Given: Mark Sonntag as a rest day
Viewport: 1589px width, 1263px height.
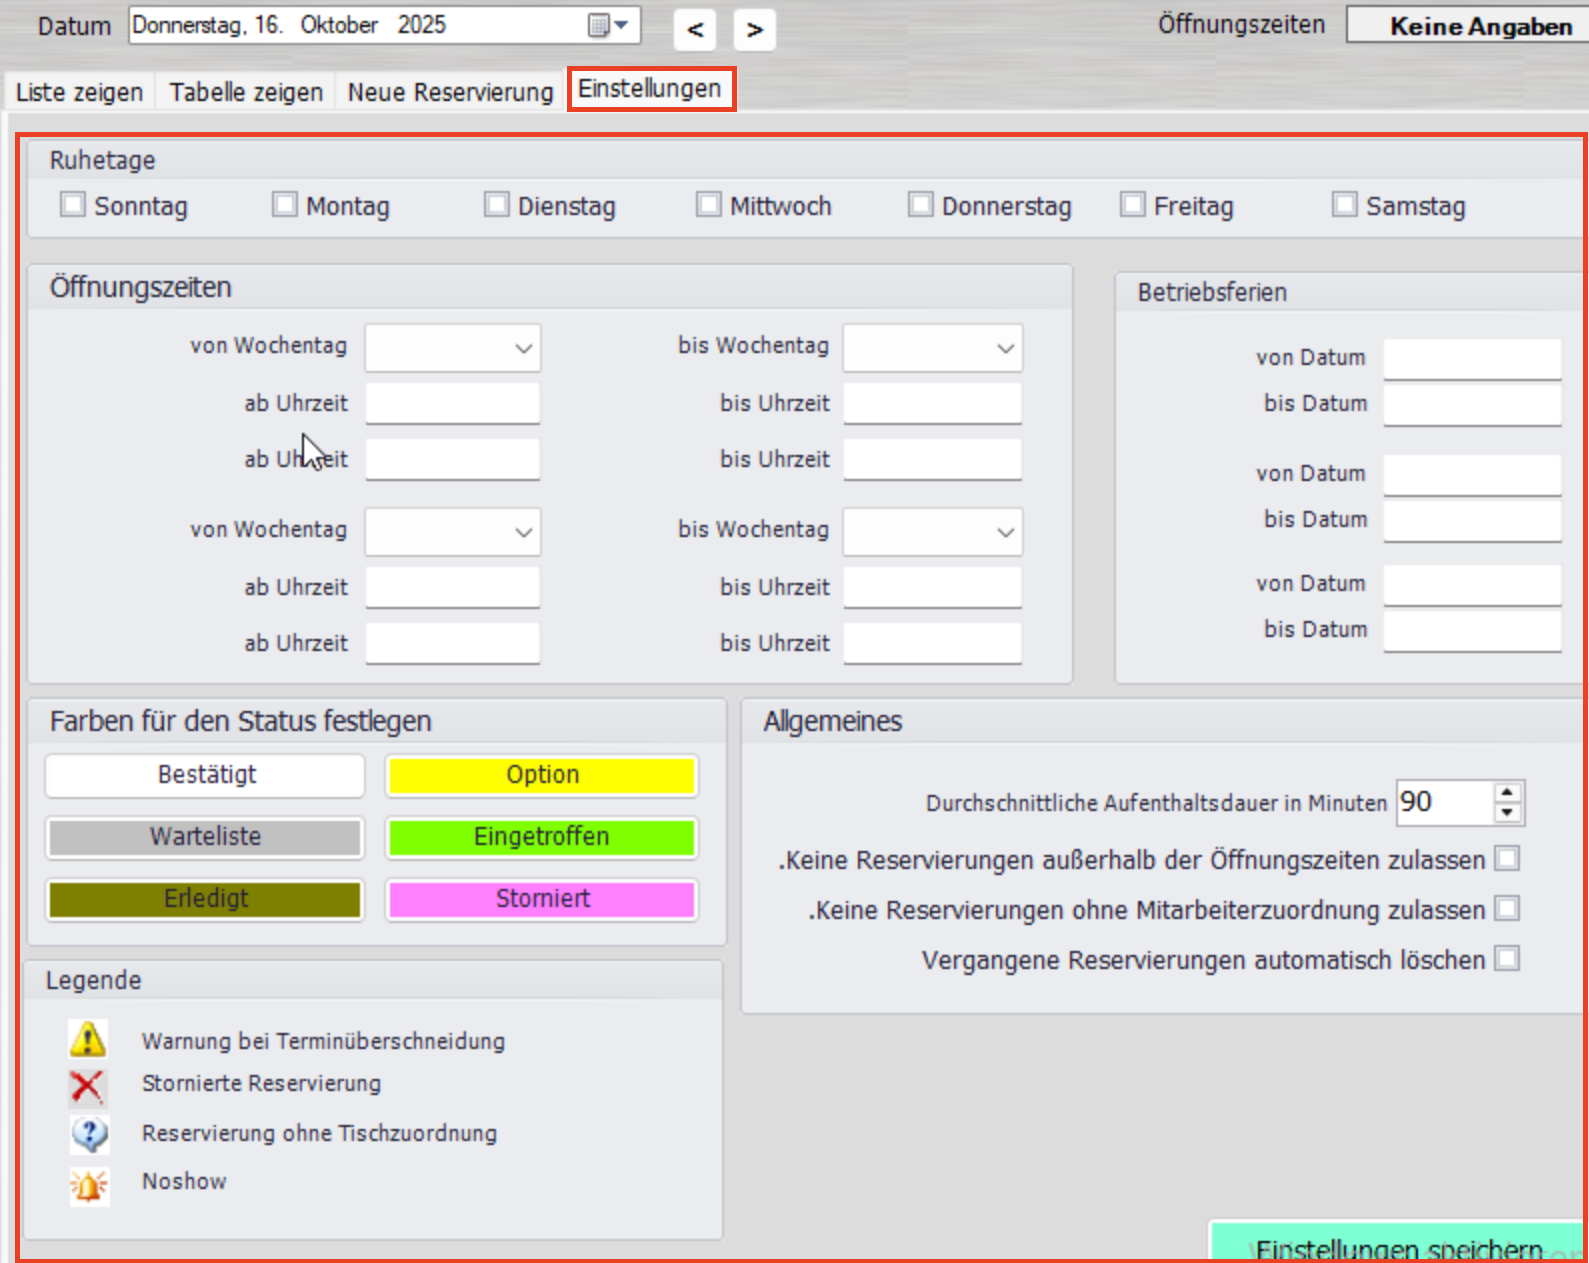Looking at the screenshot, I should [73, 205].
